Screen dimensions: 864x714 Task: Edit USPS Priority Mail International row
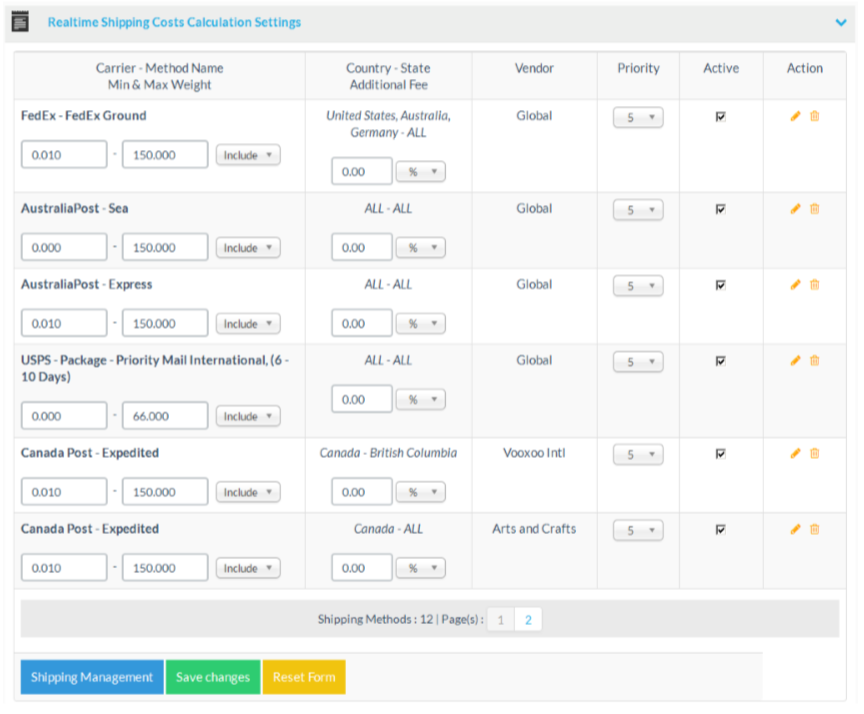point(795,361)
